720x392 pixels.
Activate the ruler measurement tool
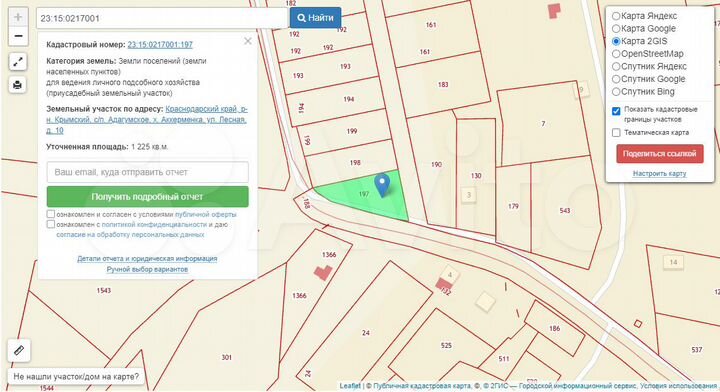point(19,350)
